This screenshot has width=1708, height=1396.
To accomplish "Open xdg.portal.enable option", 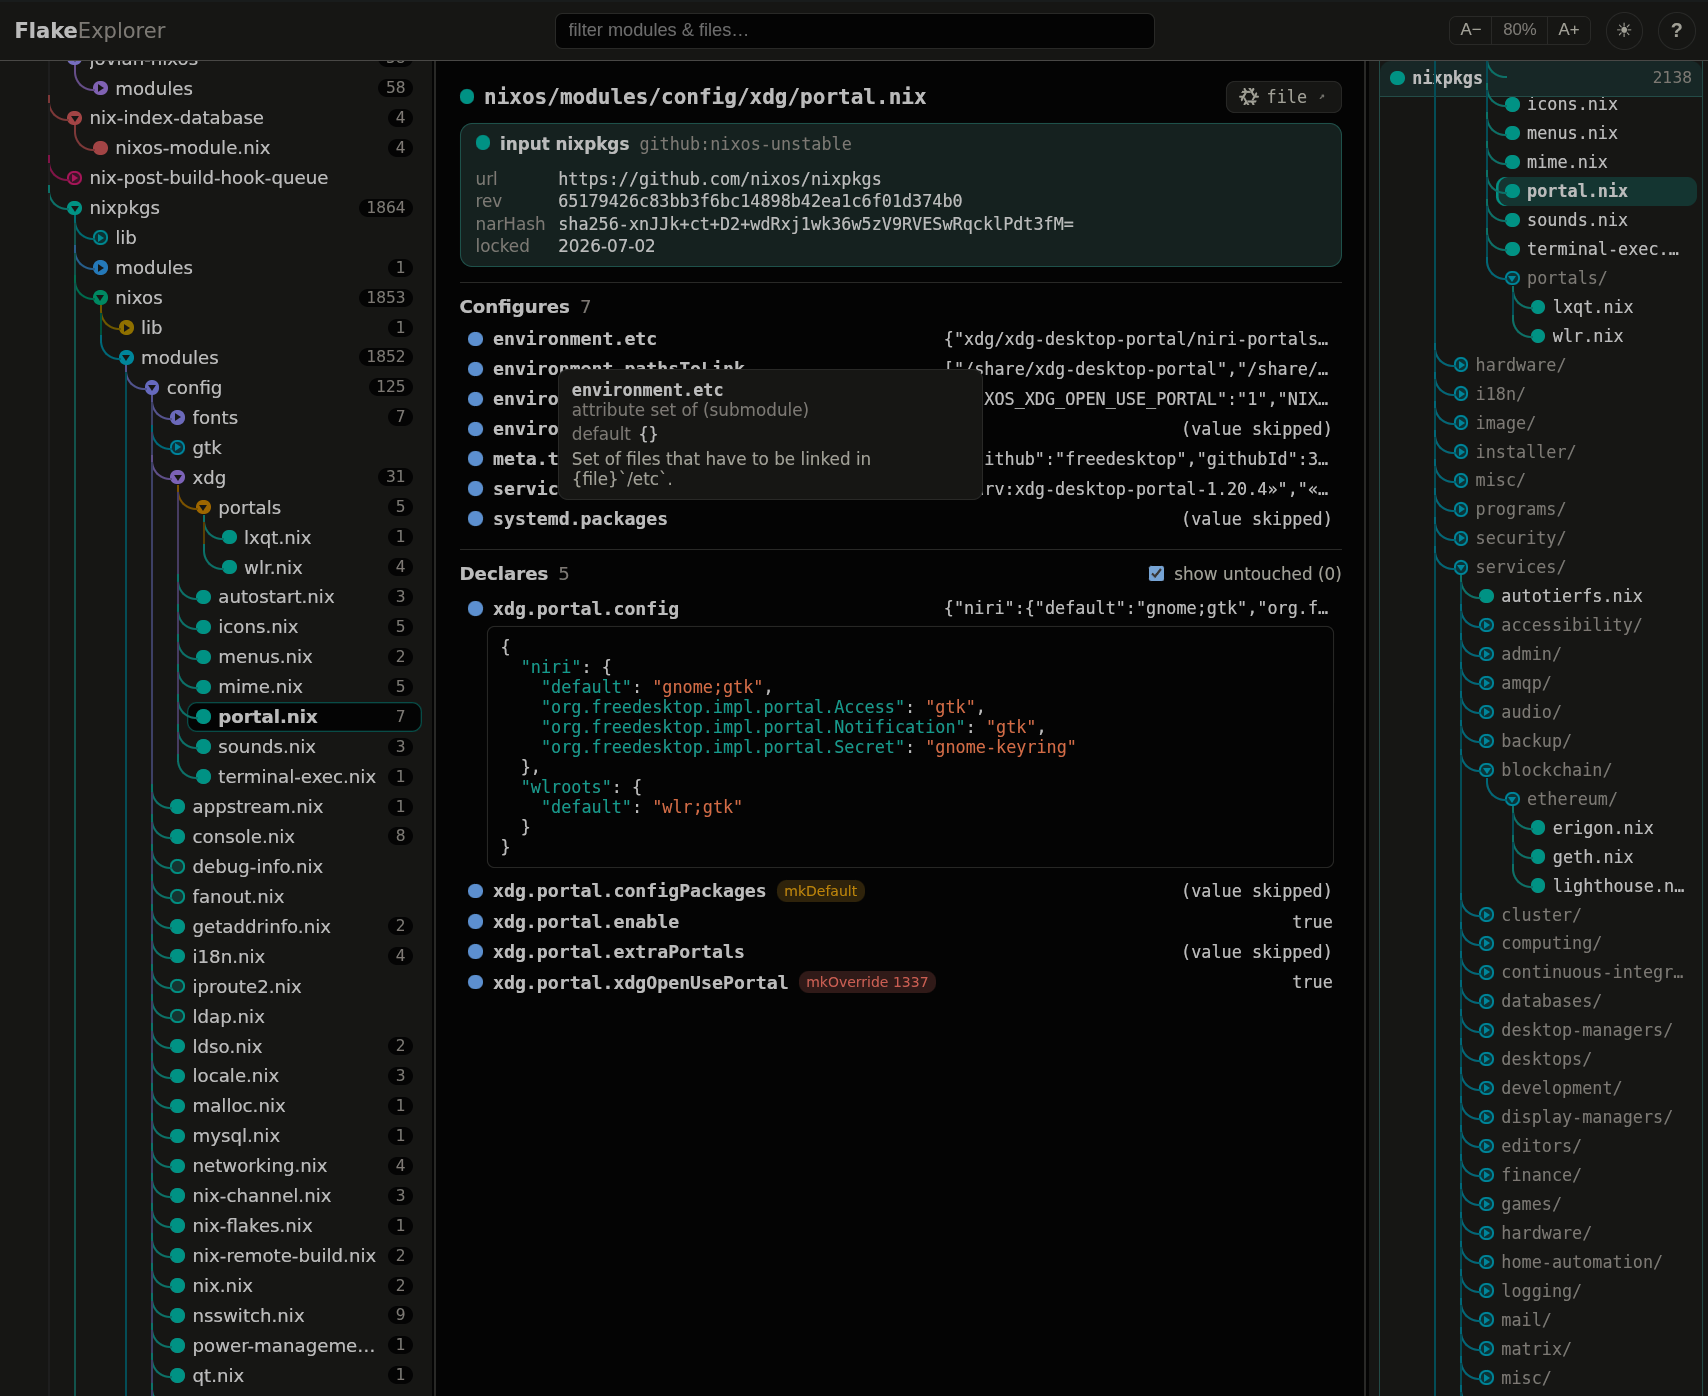I will 586,922.
